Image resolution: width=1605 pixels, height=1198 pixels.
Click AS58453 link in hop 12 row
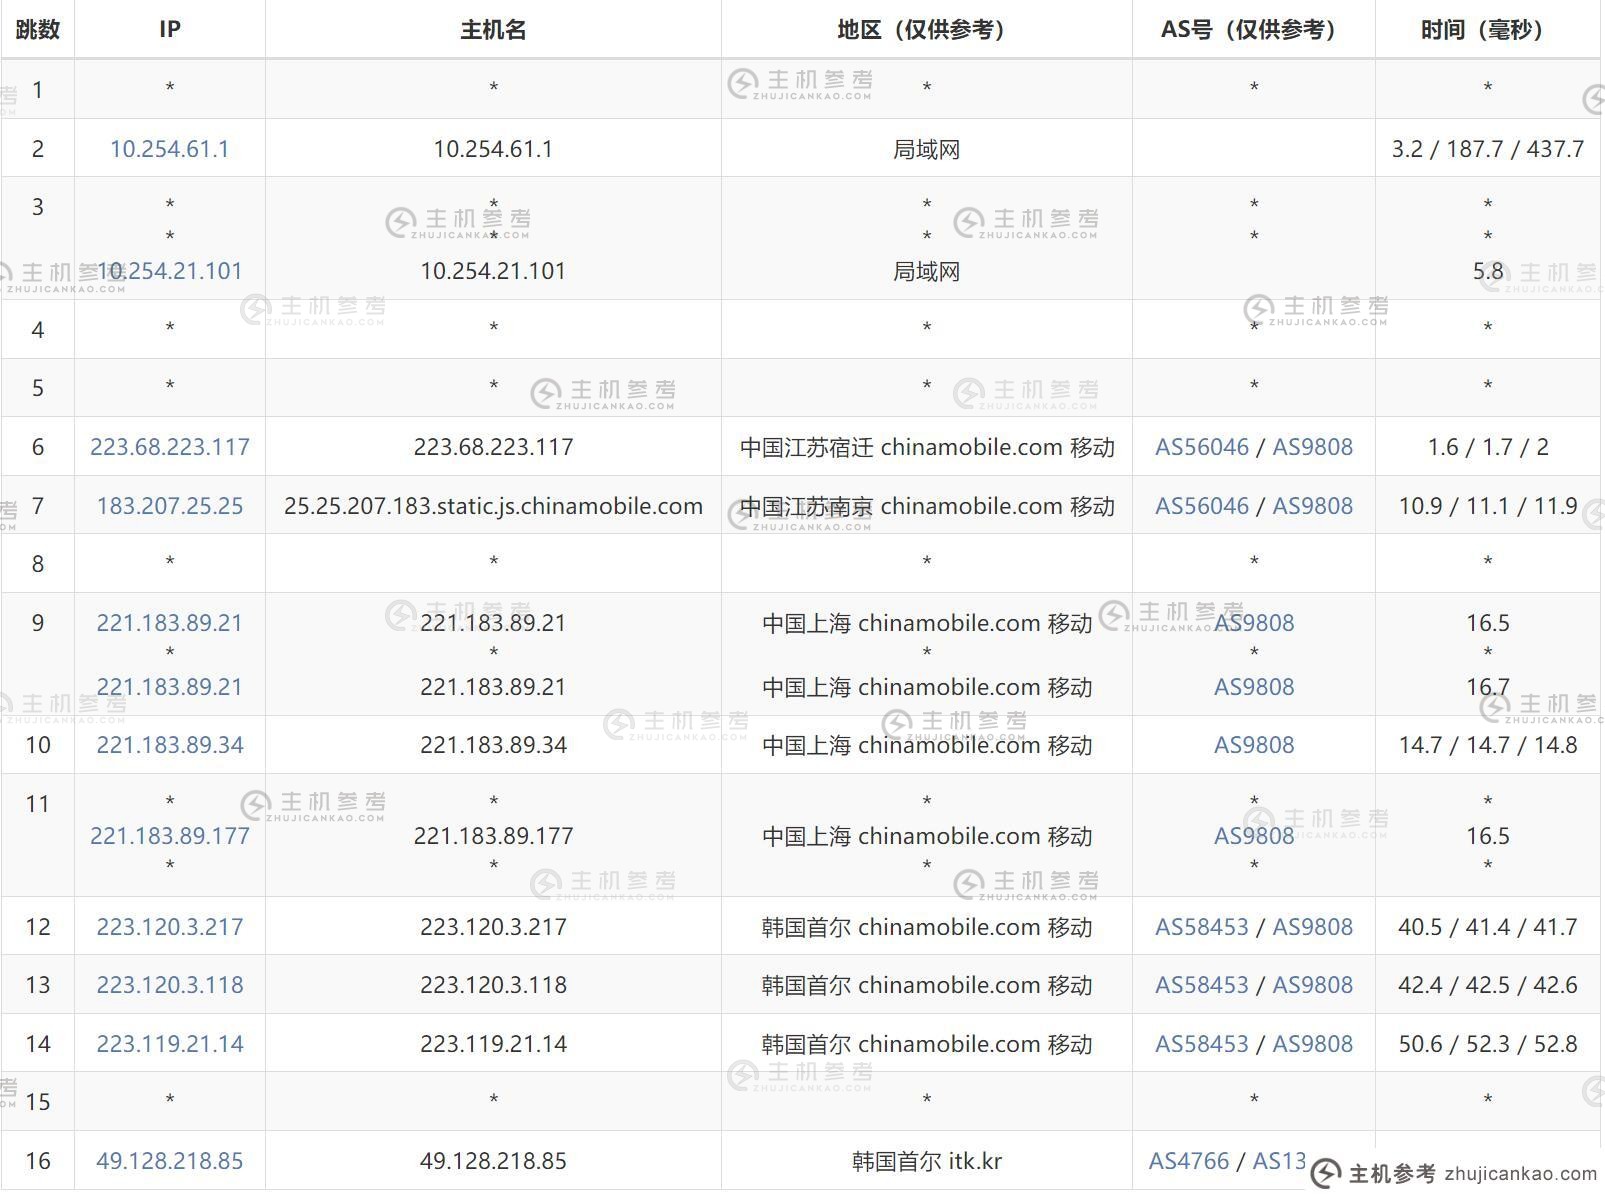pos(1201,927)
